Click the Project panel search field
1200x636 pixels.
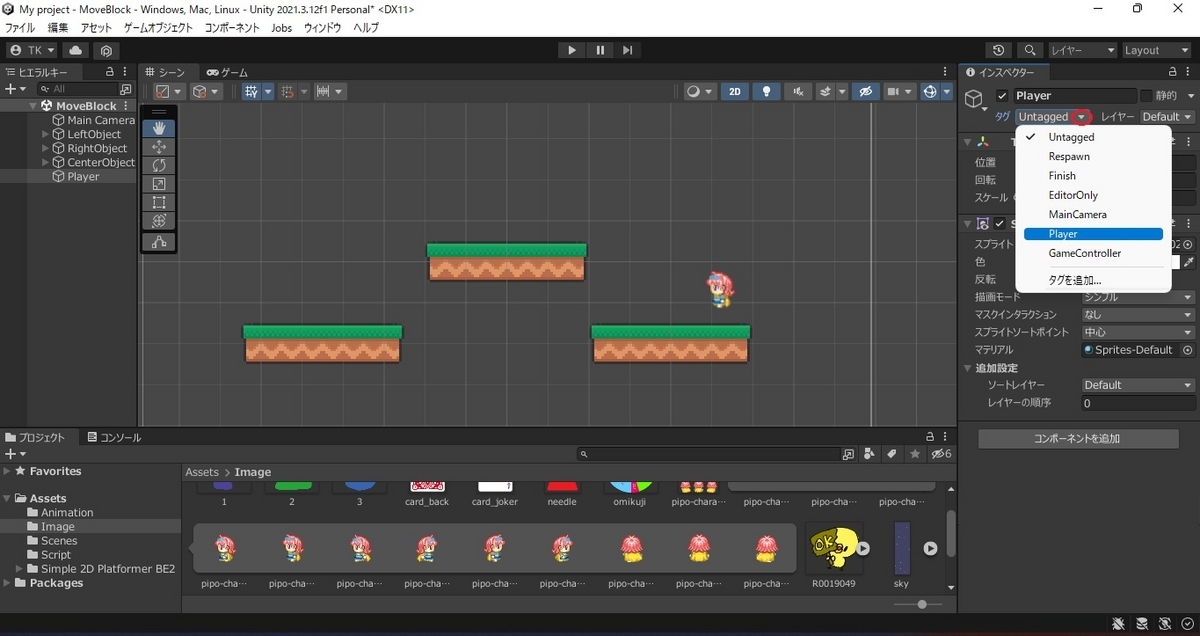click(x=710, y=454)
